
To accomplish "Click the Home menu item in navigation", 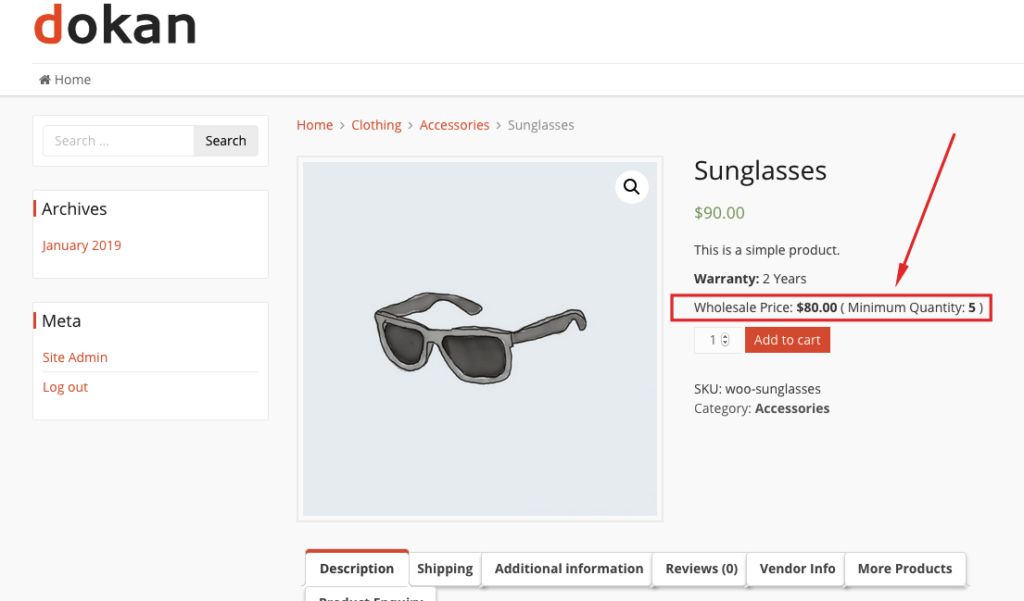I will (x=65, y=80).
